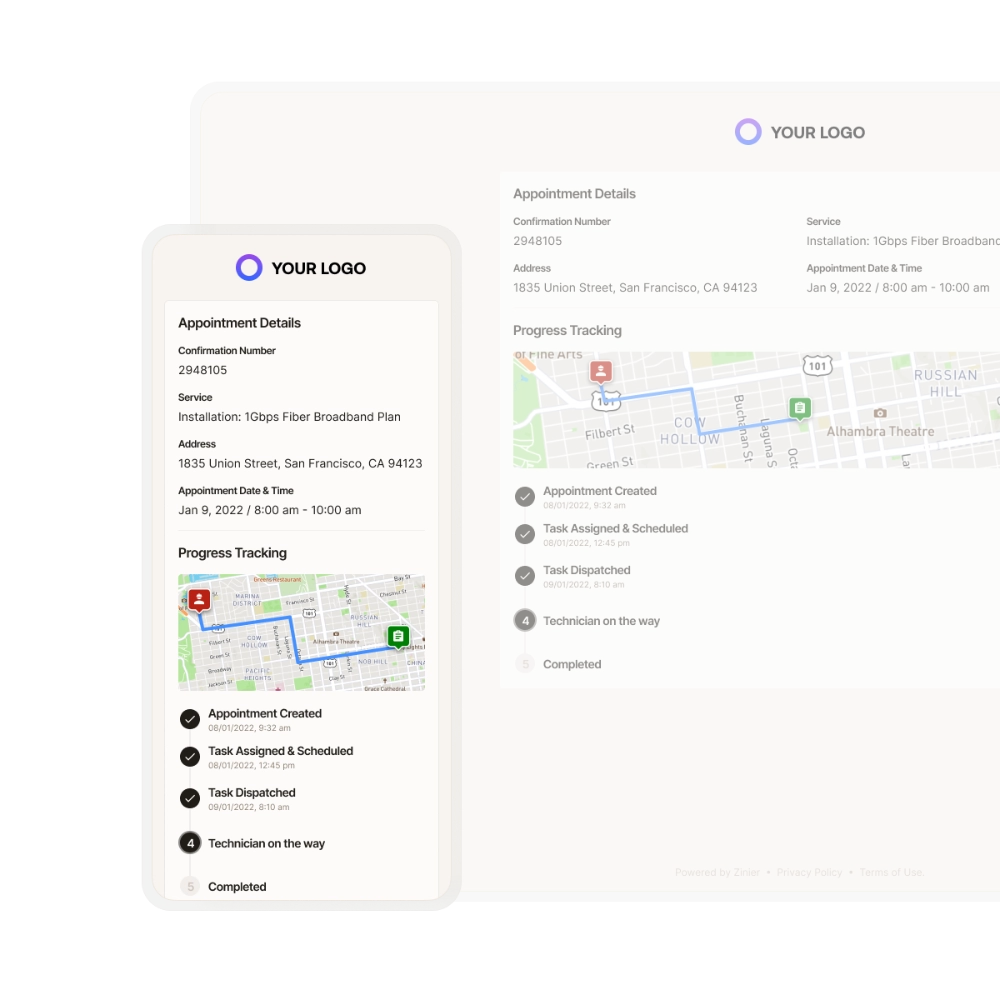Image resolution: width=1000 pixels, height=1000 pixels.
Task: Click mobile Technician on the way step
Action: pyautogui.click(x=267, y=844)
